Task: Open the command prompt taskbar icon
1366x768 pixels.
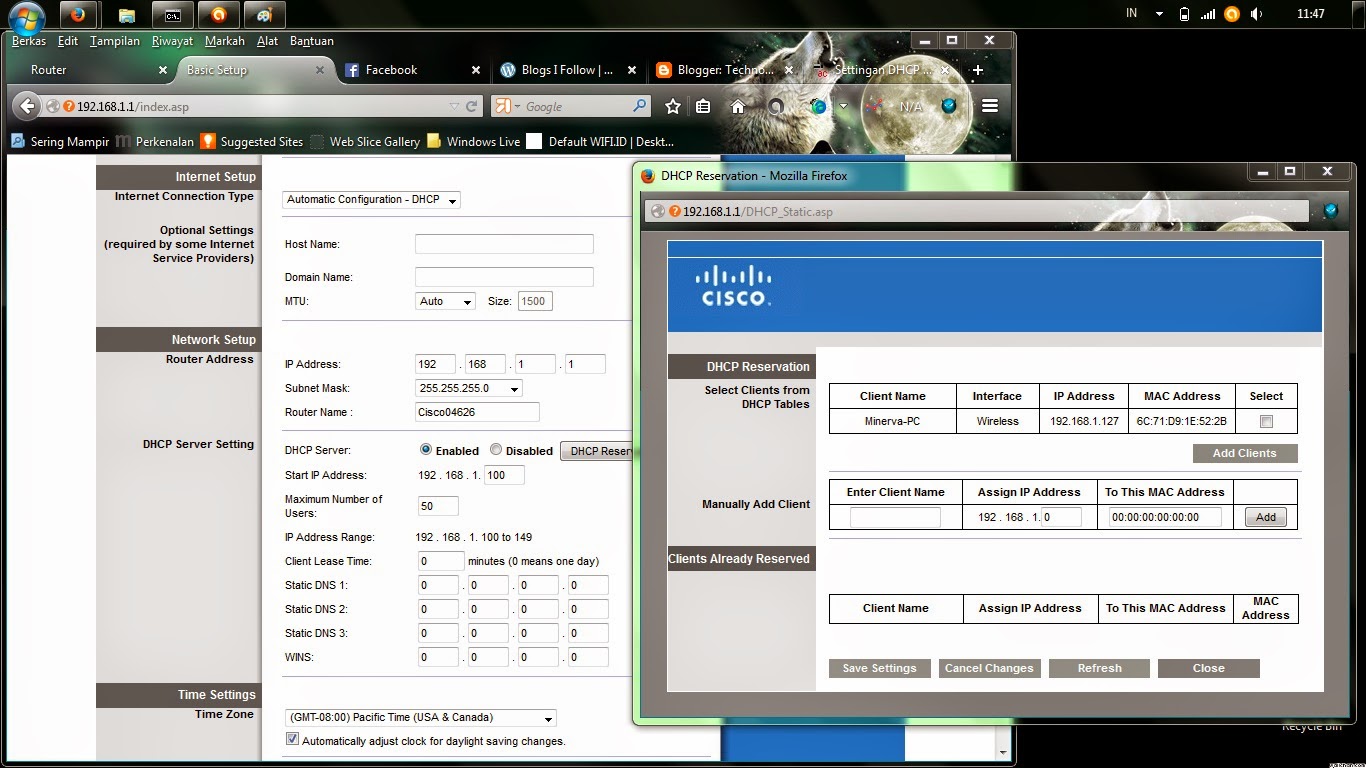Action: click(173, 15)
